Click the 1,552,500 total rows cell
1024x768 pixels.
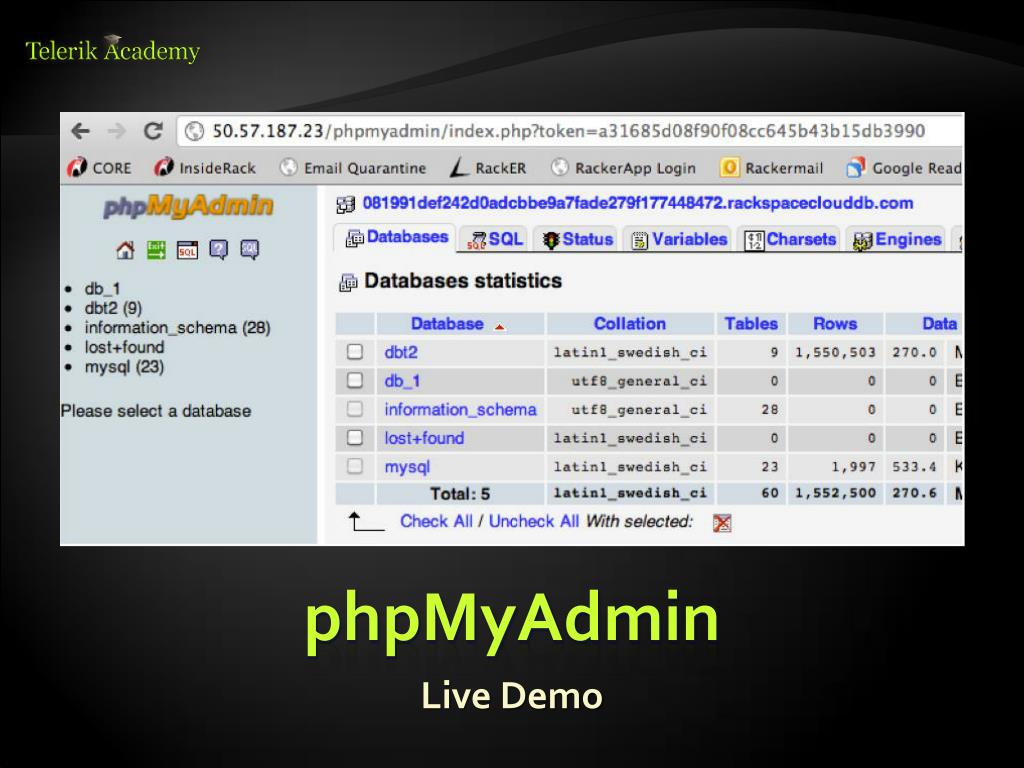(835, 493)
